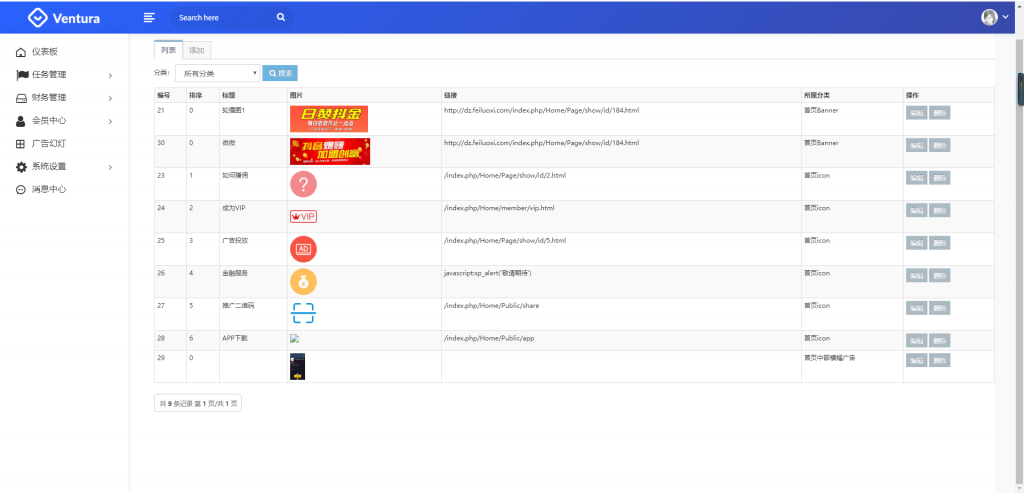
Task: Click in the 'Search here' input field
Action: [x=220, y=17]
